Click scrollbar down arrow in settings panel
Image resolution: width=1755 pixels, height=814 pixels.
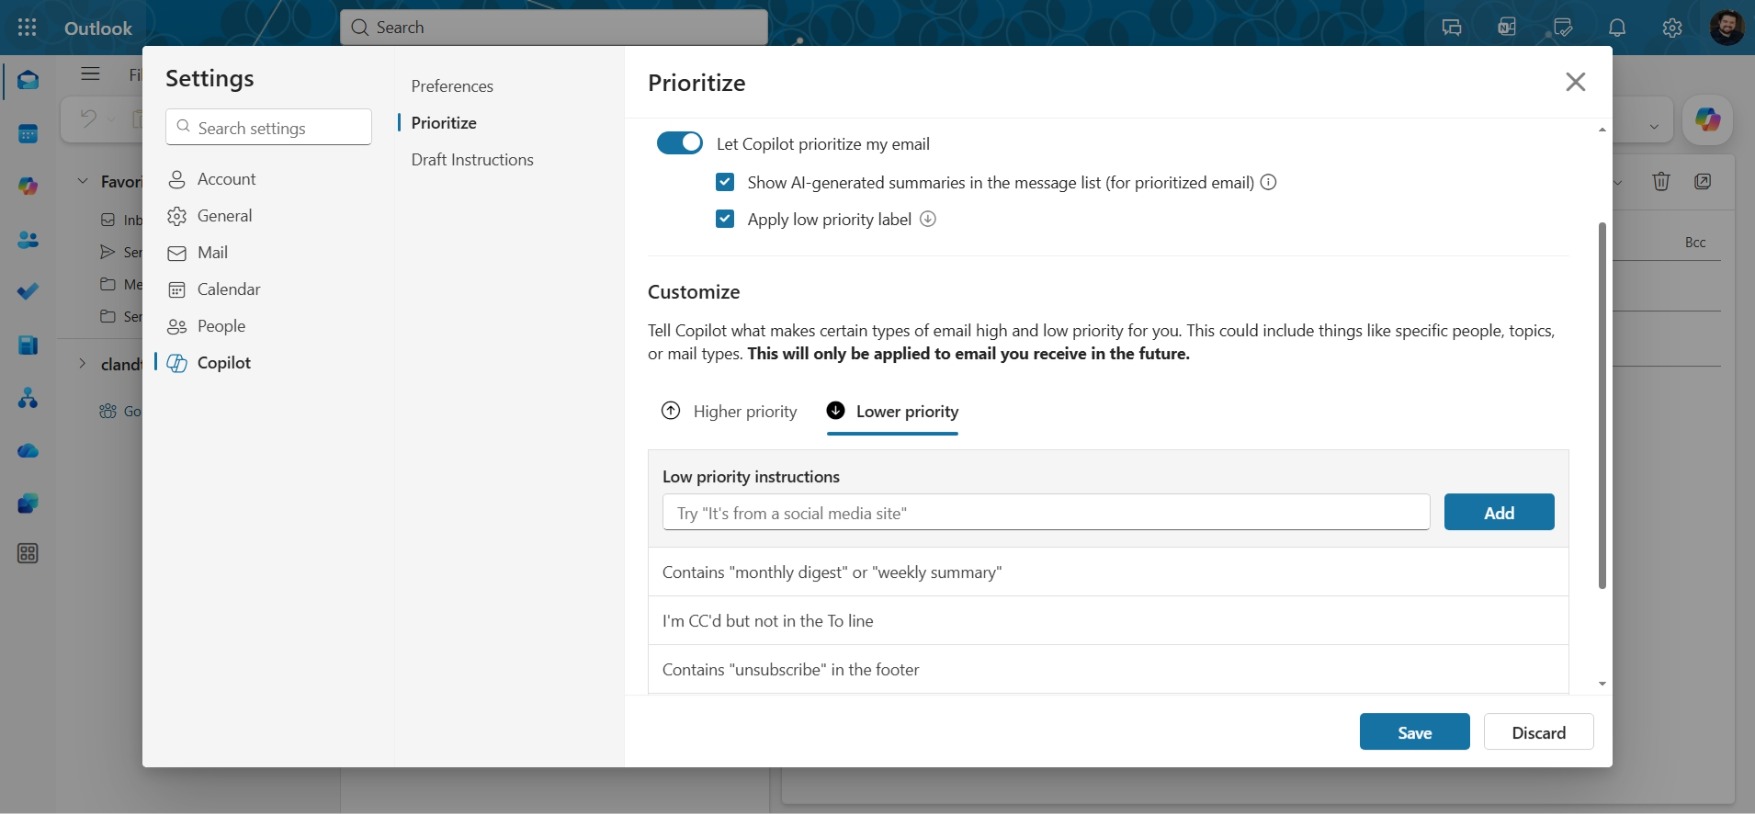coord(1602,684)
